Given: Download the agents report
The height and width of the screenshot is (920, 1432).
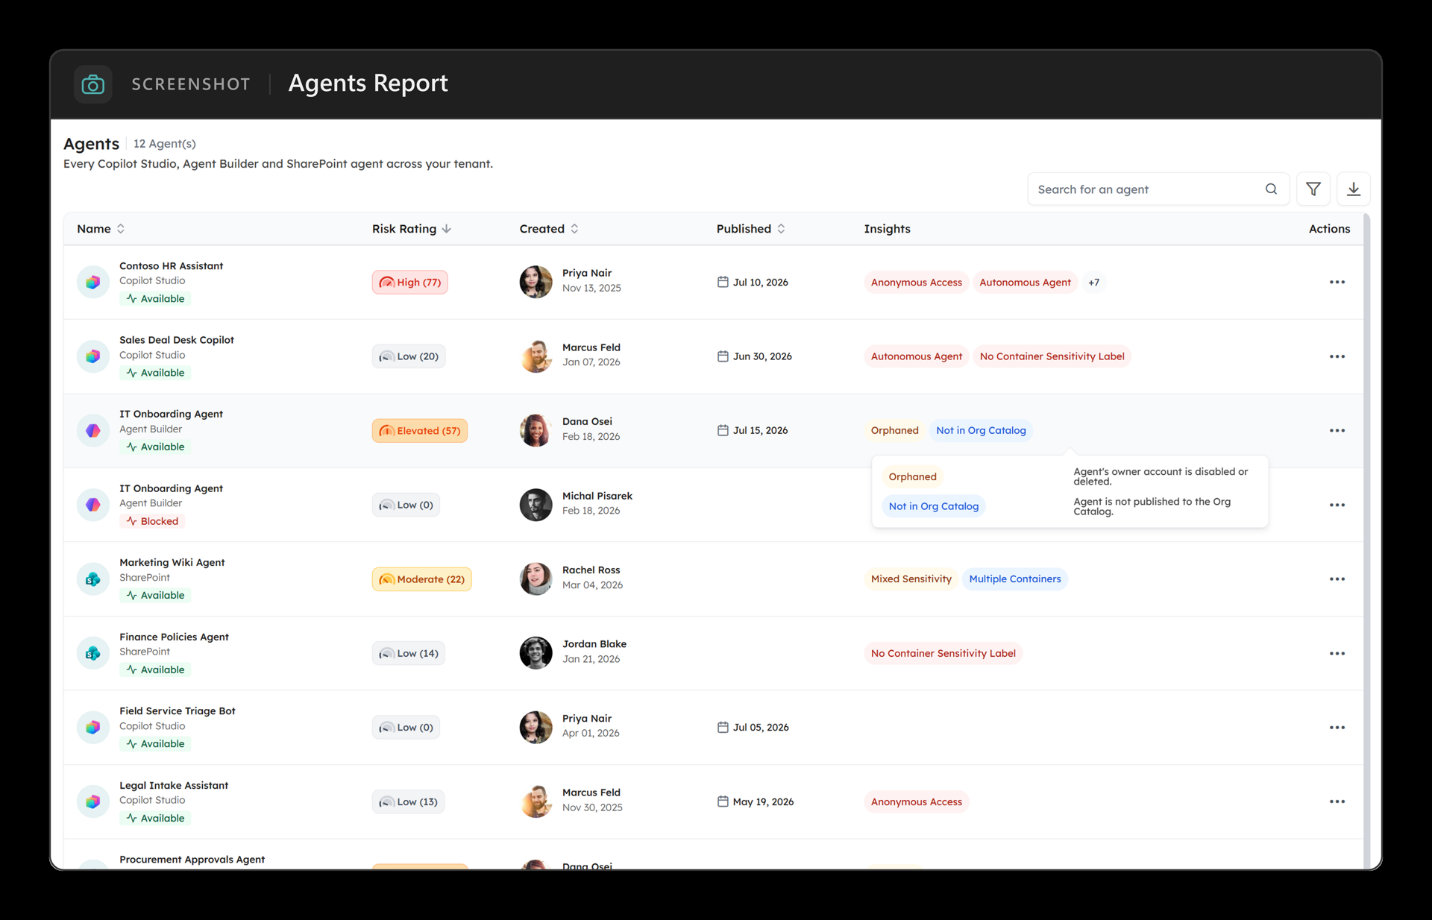Looking at the screenshot, I should [x=1353, y=189].
